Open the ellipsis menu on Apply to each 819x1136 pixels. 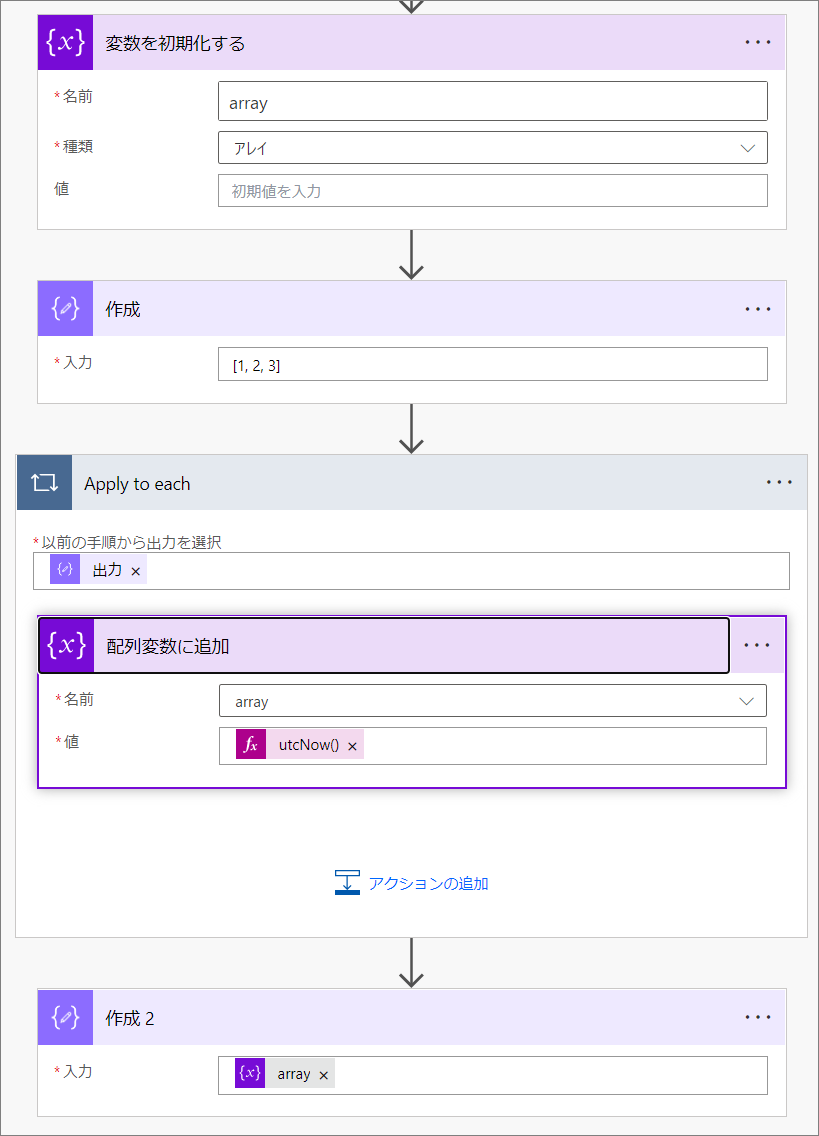tap(779, 483)
